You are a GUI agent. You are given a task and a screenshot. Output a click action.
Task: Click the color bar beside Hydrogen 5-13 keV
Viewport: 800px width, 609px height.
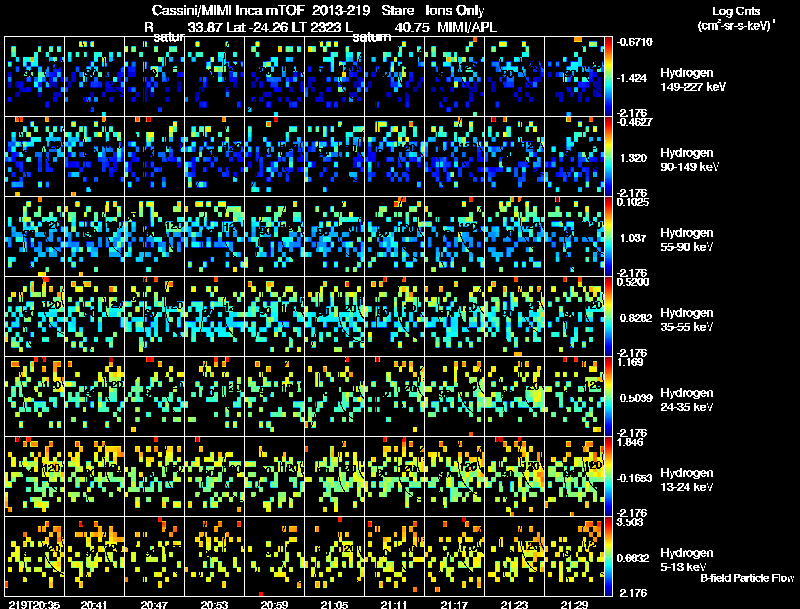click(608, 556)
